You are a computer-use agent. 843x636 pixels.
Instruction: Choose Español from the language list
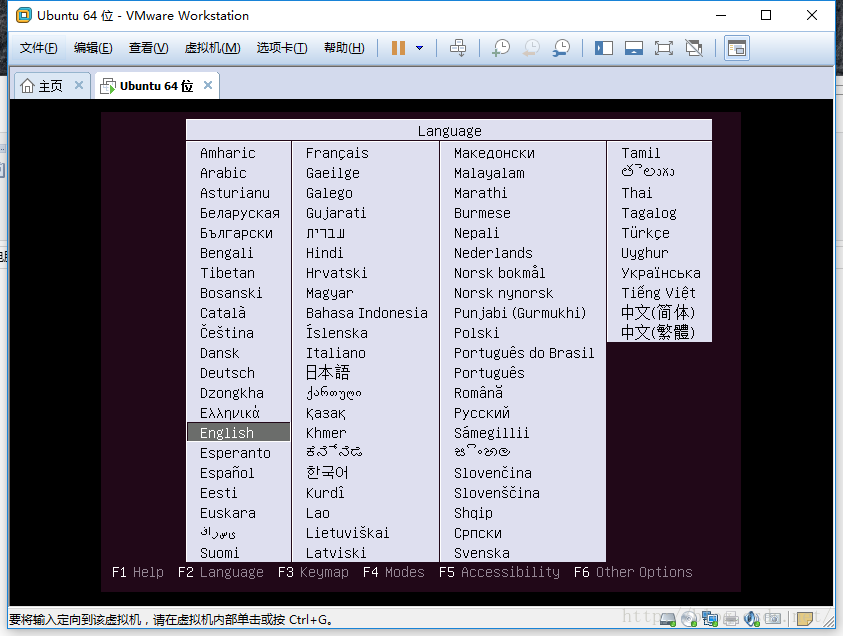[227, 473]
